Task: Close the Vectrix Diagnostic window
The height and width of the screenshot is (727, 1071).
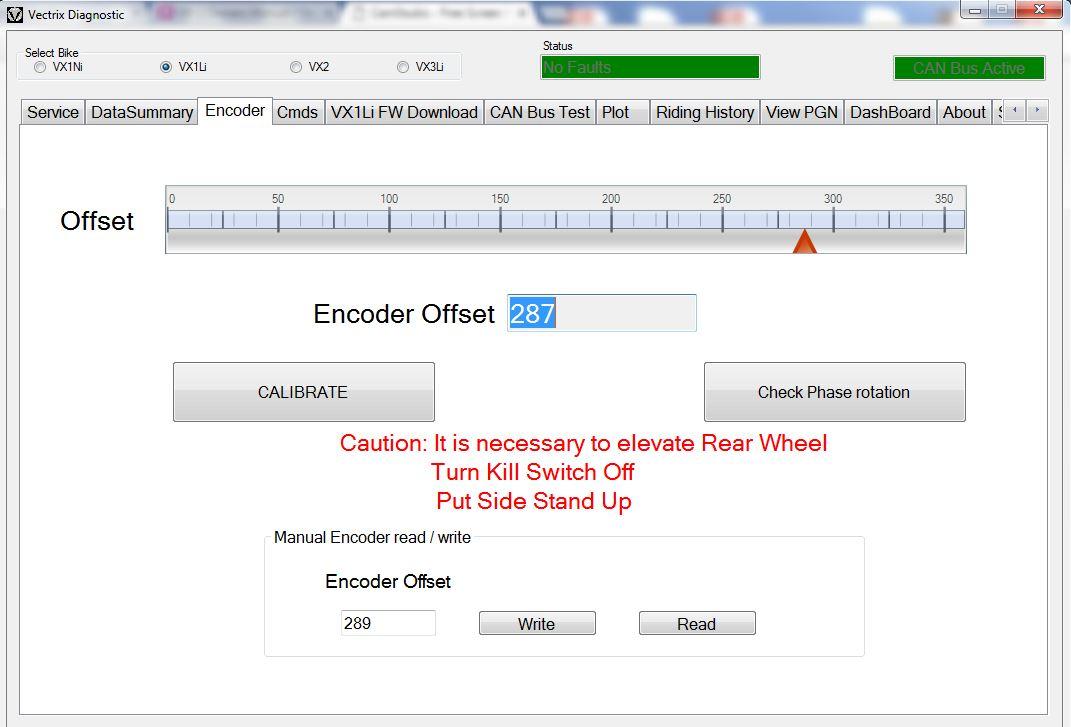Action: [x=1039, y=10]
